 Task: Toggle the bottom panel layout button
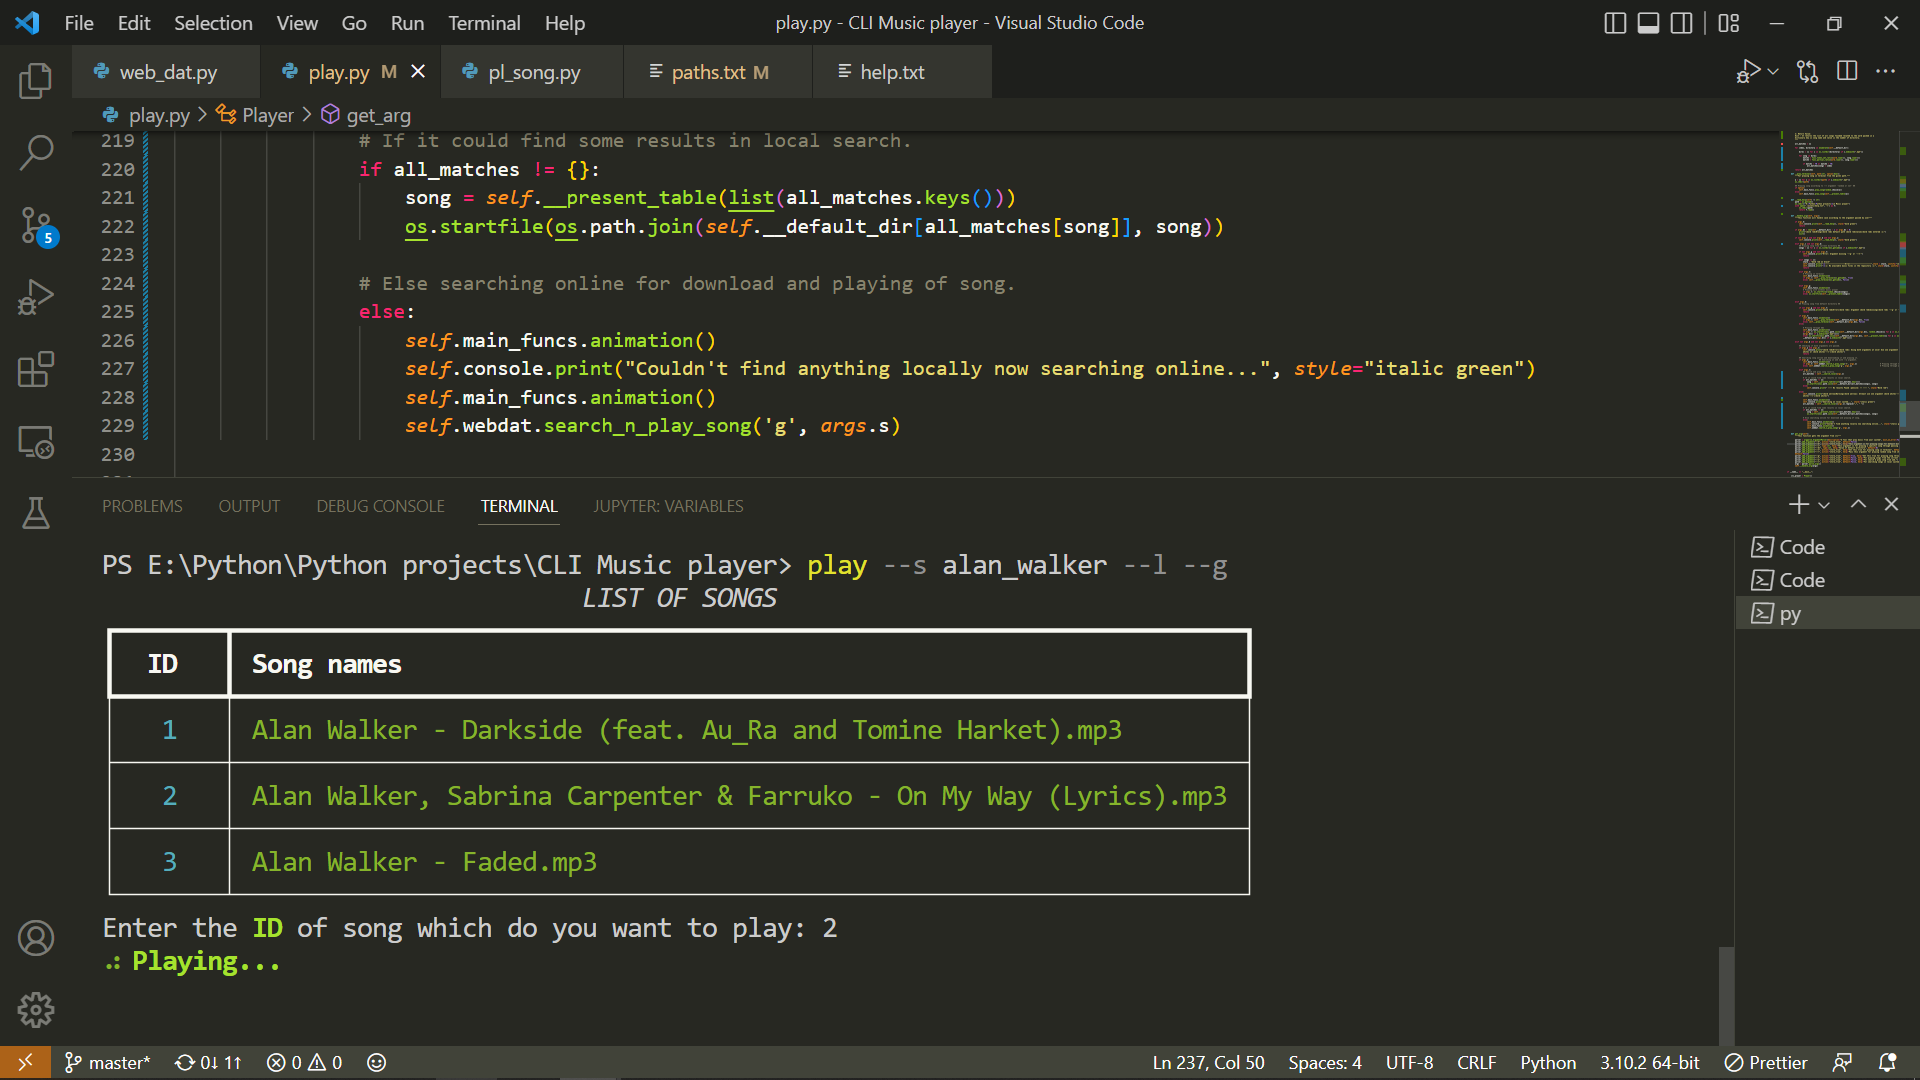tap(1648, 23)
